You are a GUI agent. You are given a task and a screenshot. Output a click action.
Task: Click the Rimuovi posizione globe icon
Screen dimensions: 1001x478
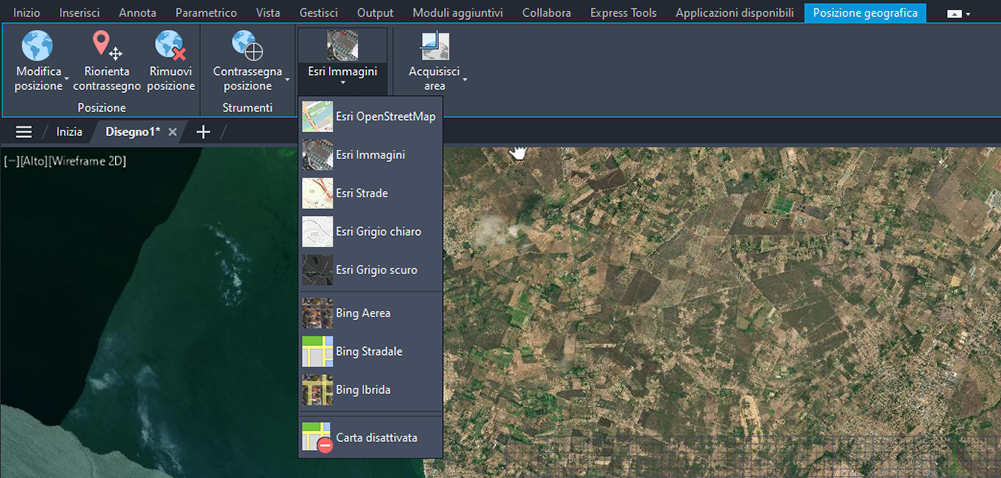(x=170, y=46)
